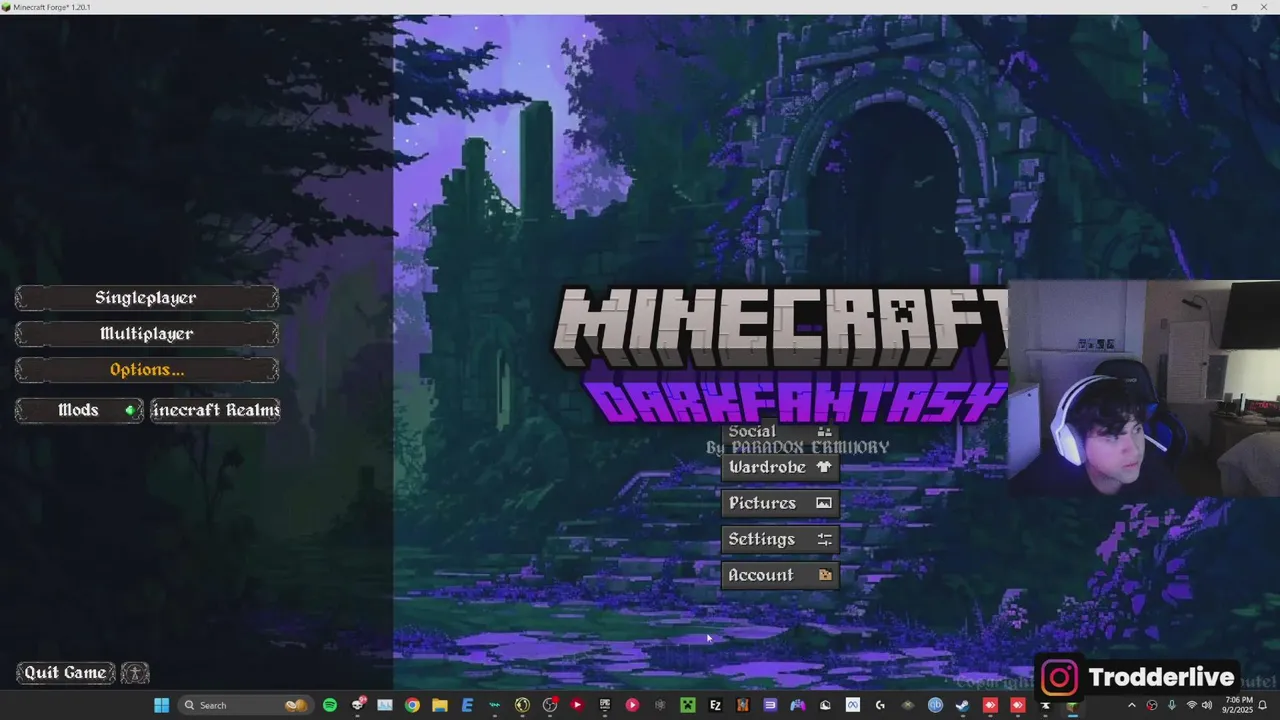Open Google Chrome from the taskbar
This screenshot has width=1280, height=720.
[x=412, y=705]
